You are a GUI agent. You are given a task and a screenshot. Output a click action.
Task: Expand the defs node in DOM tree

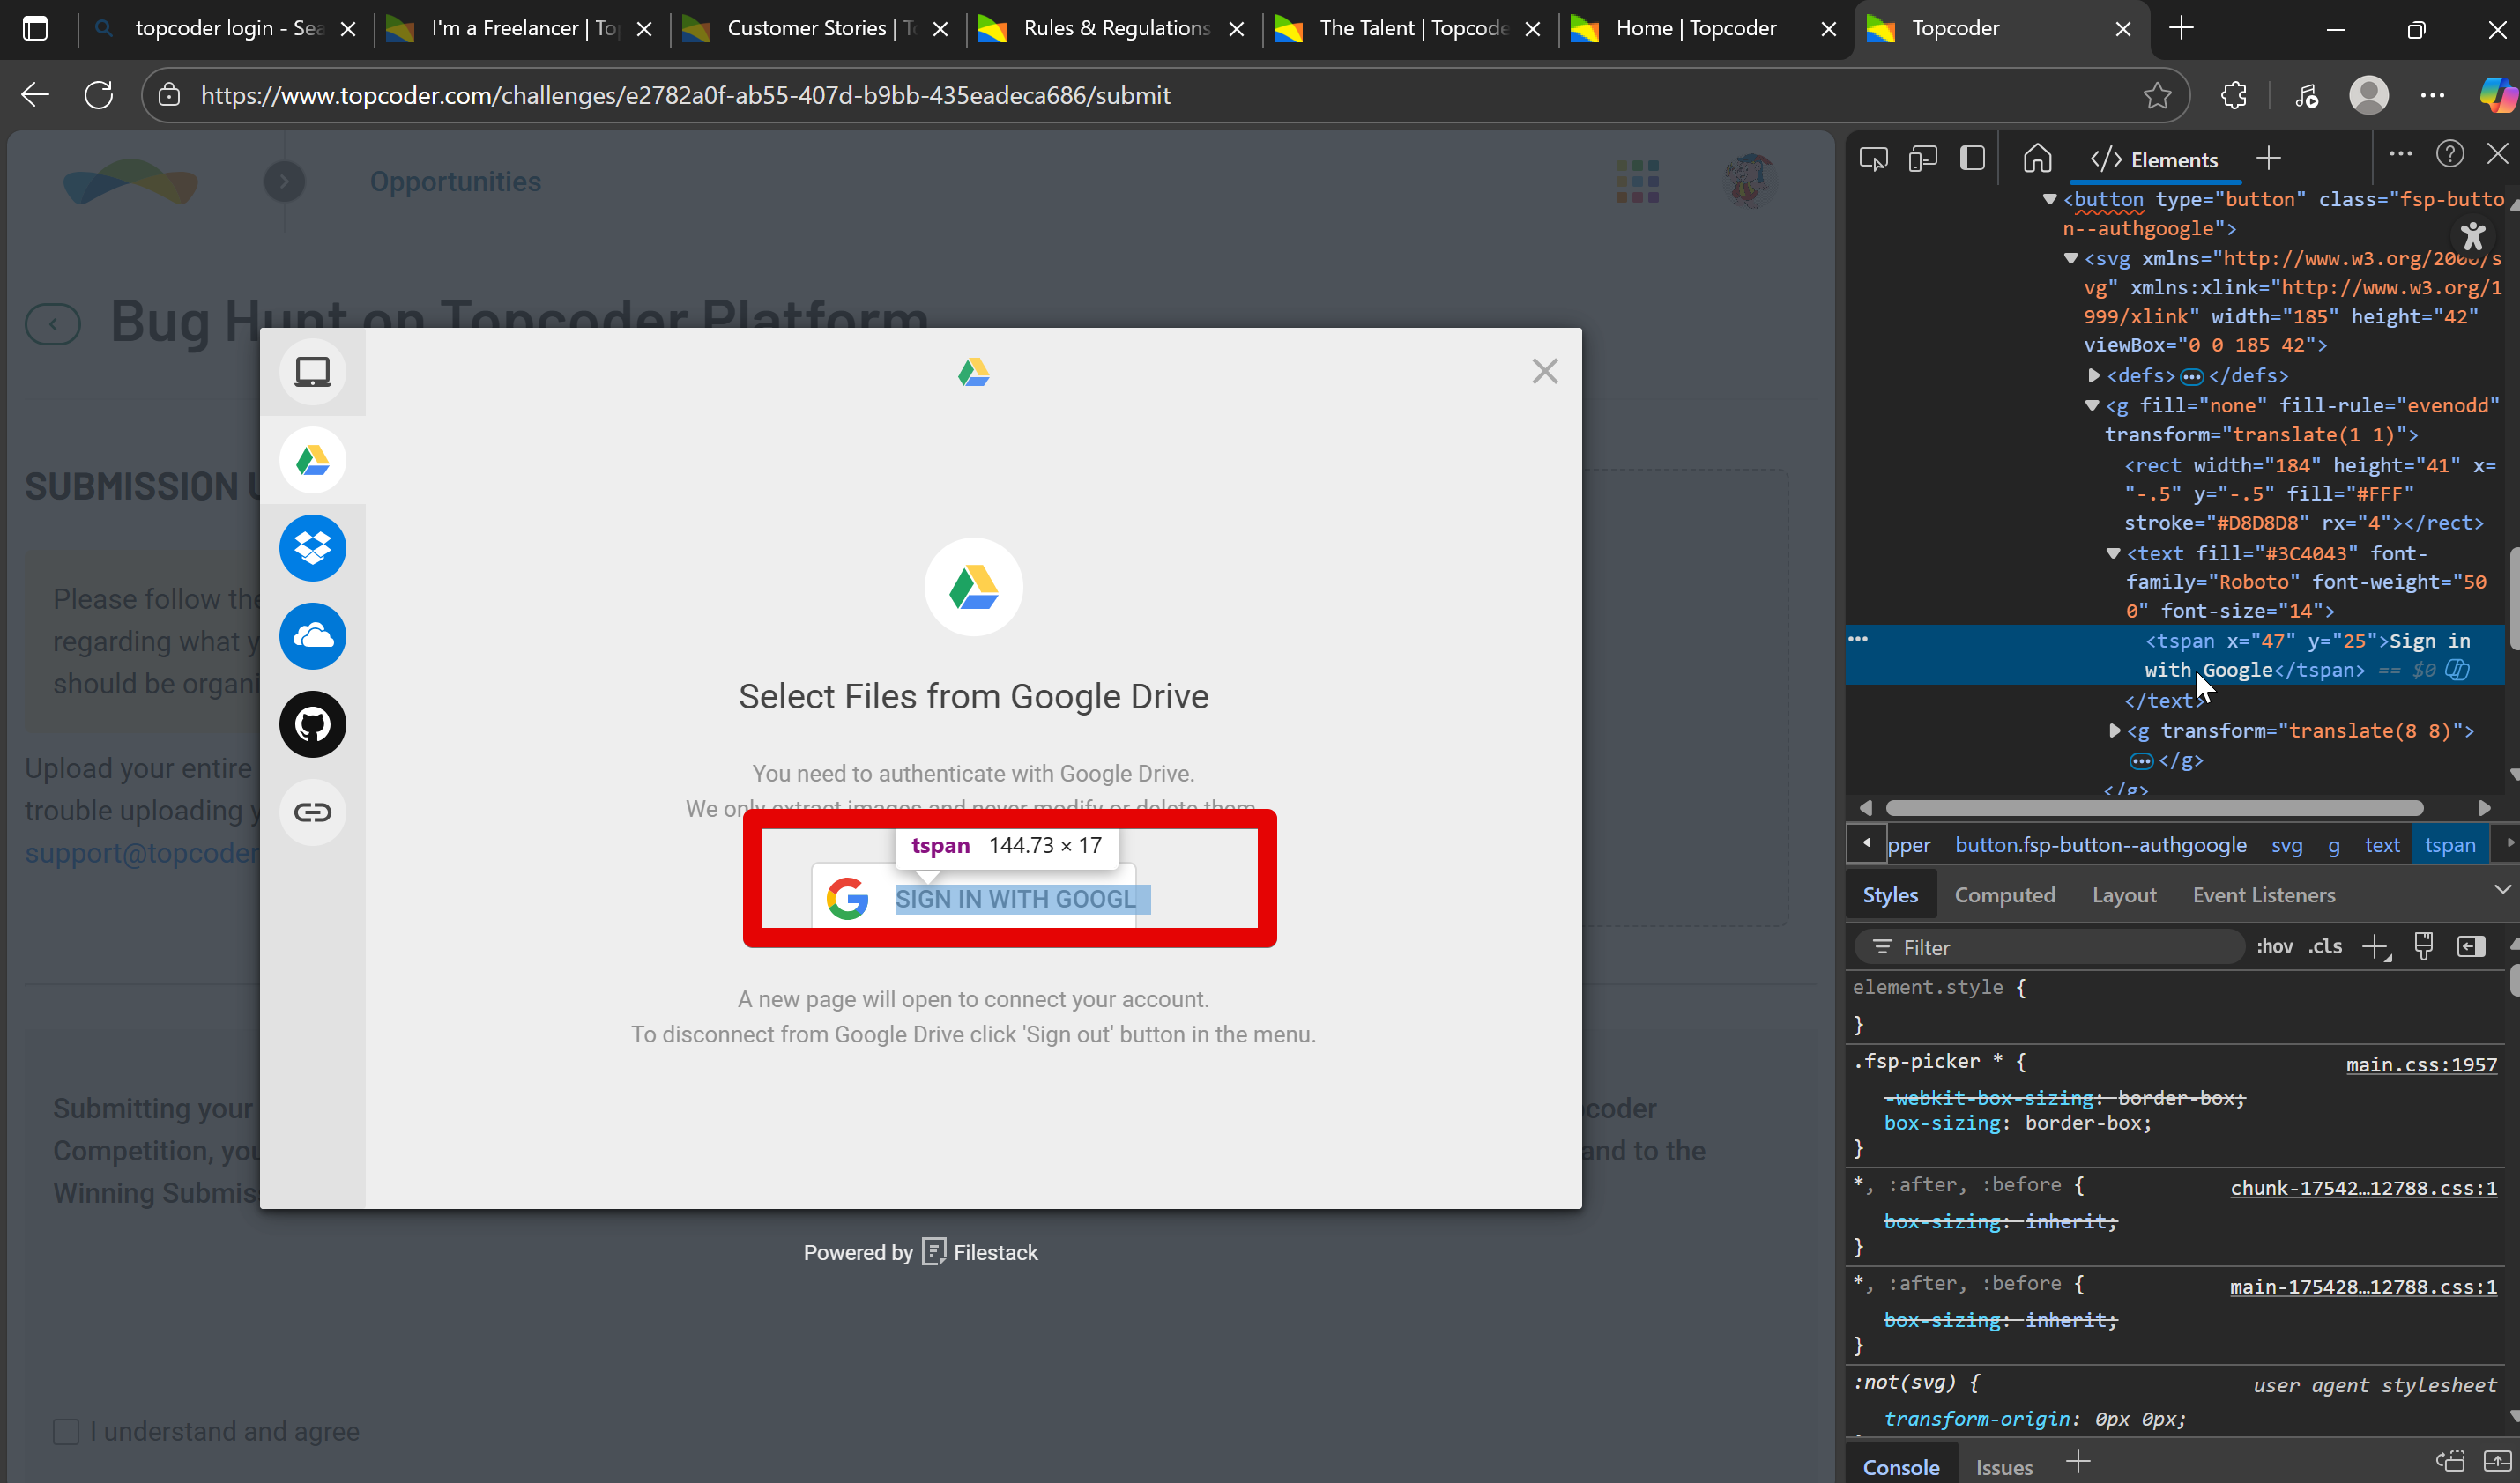2093,376
